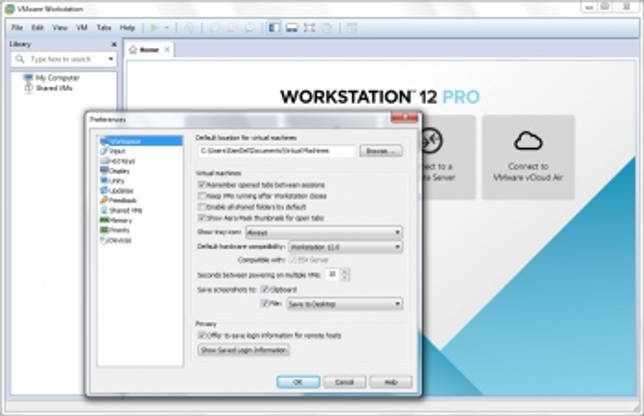Enable Keep VMs running after Workstation closes
644x416 pixels.
tap(202, 195)
